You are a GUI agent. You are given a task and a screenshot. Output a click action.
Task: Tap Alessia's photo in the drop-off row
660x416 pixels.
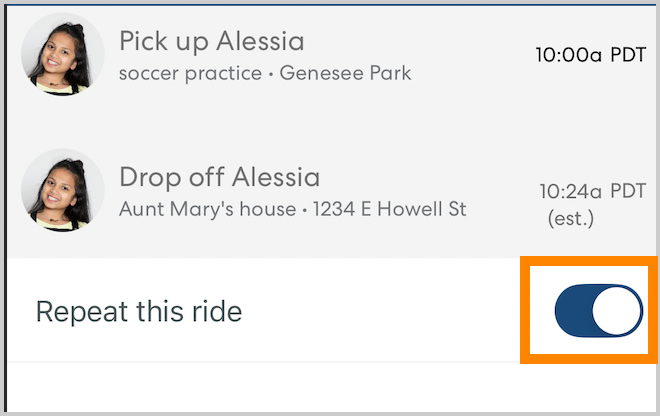(x=63, y=191)
